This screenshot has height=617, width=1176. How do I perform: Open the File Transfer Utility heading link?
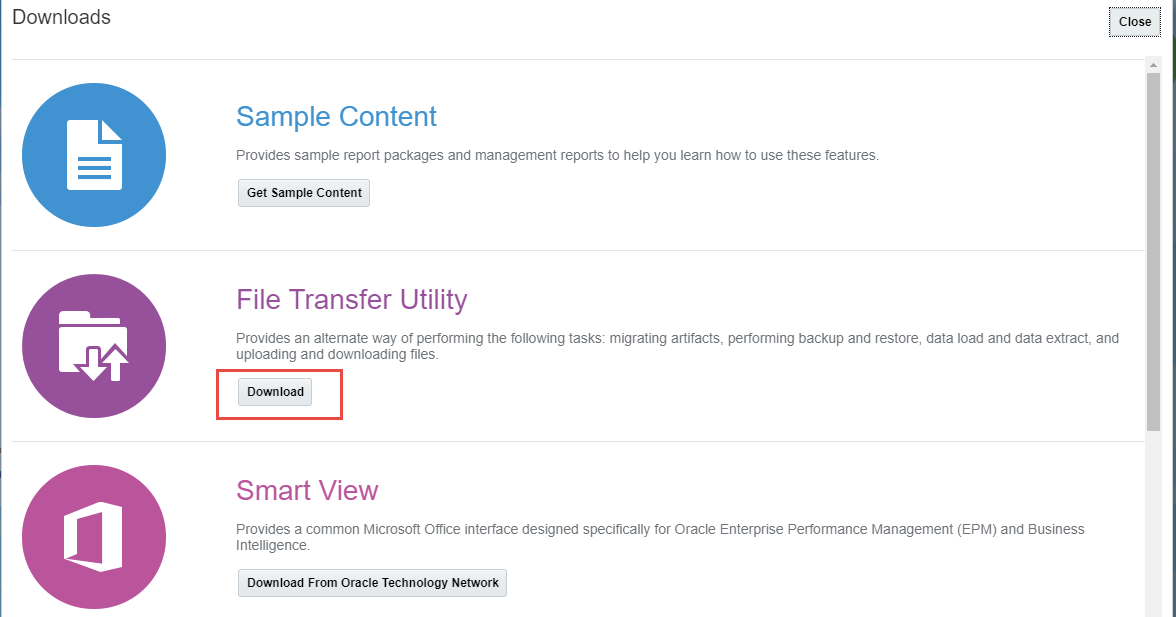click(x=351, y=299)
